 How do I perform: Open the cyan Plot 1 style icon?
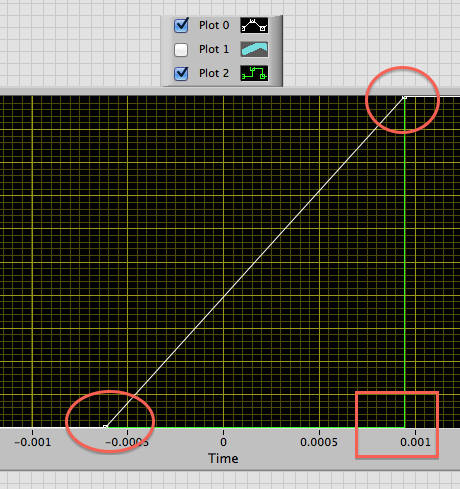[x=254, y=49]
